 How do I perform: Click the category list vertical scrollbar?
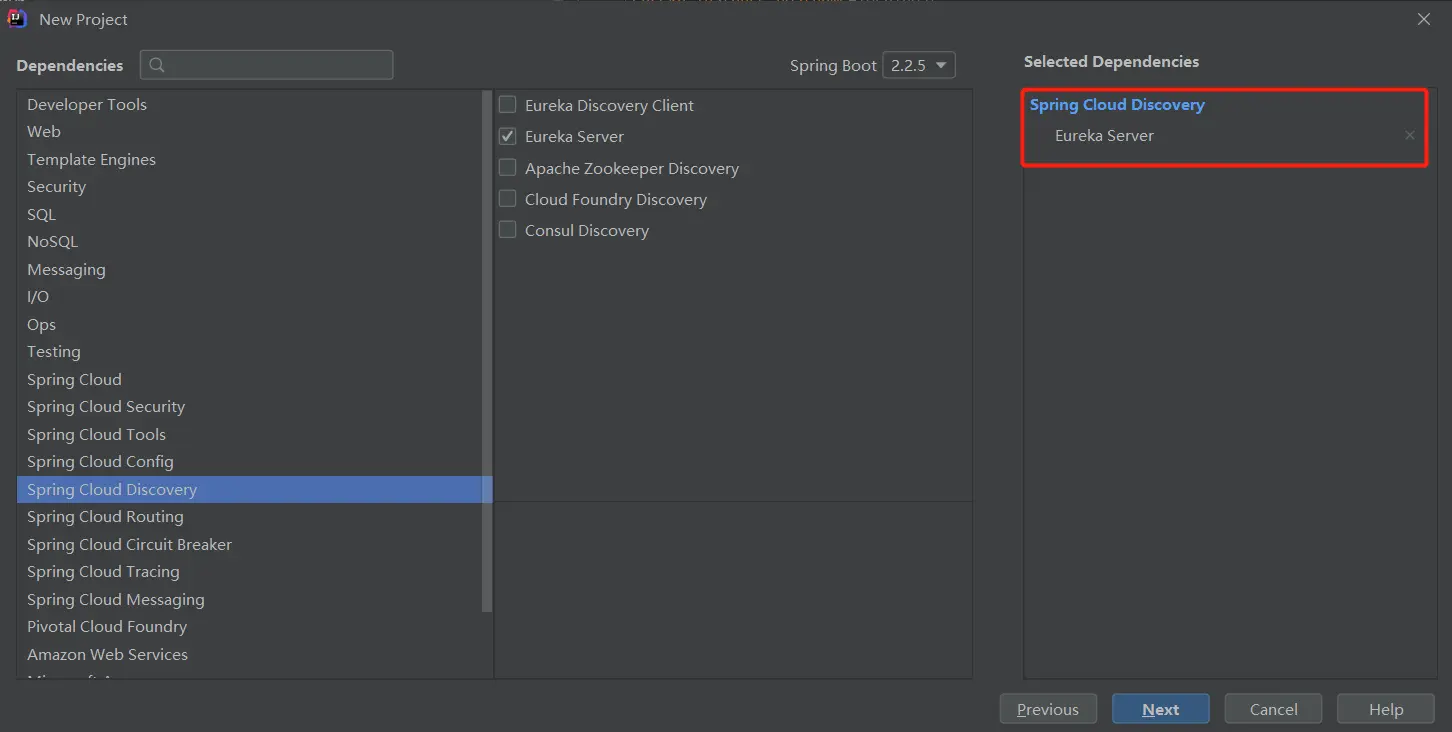point(487,351)
